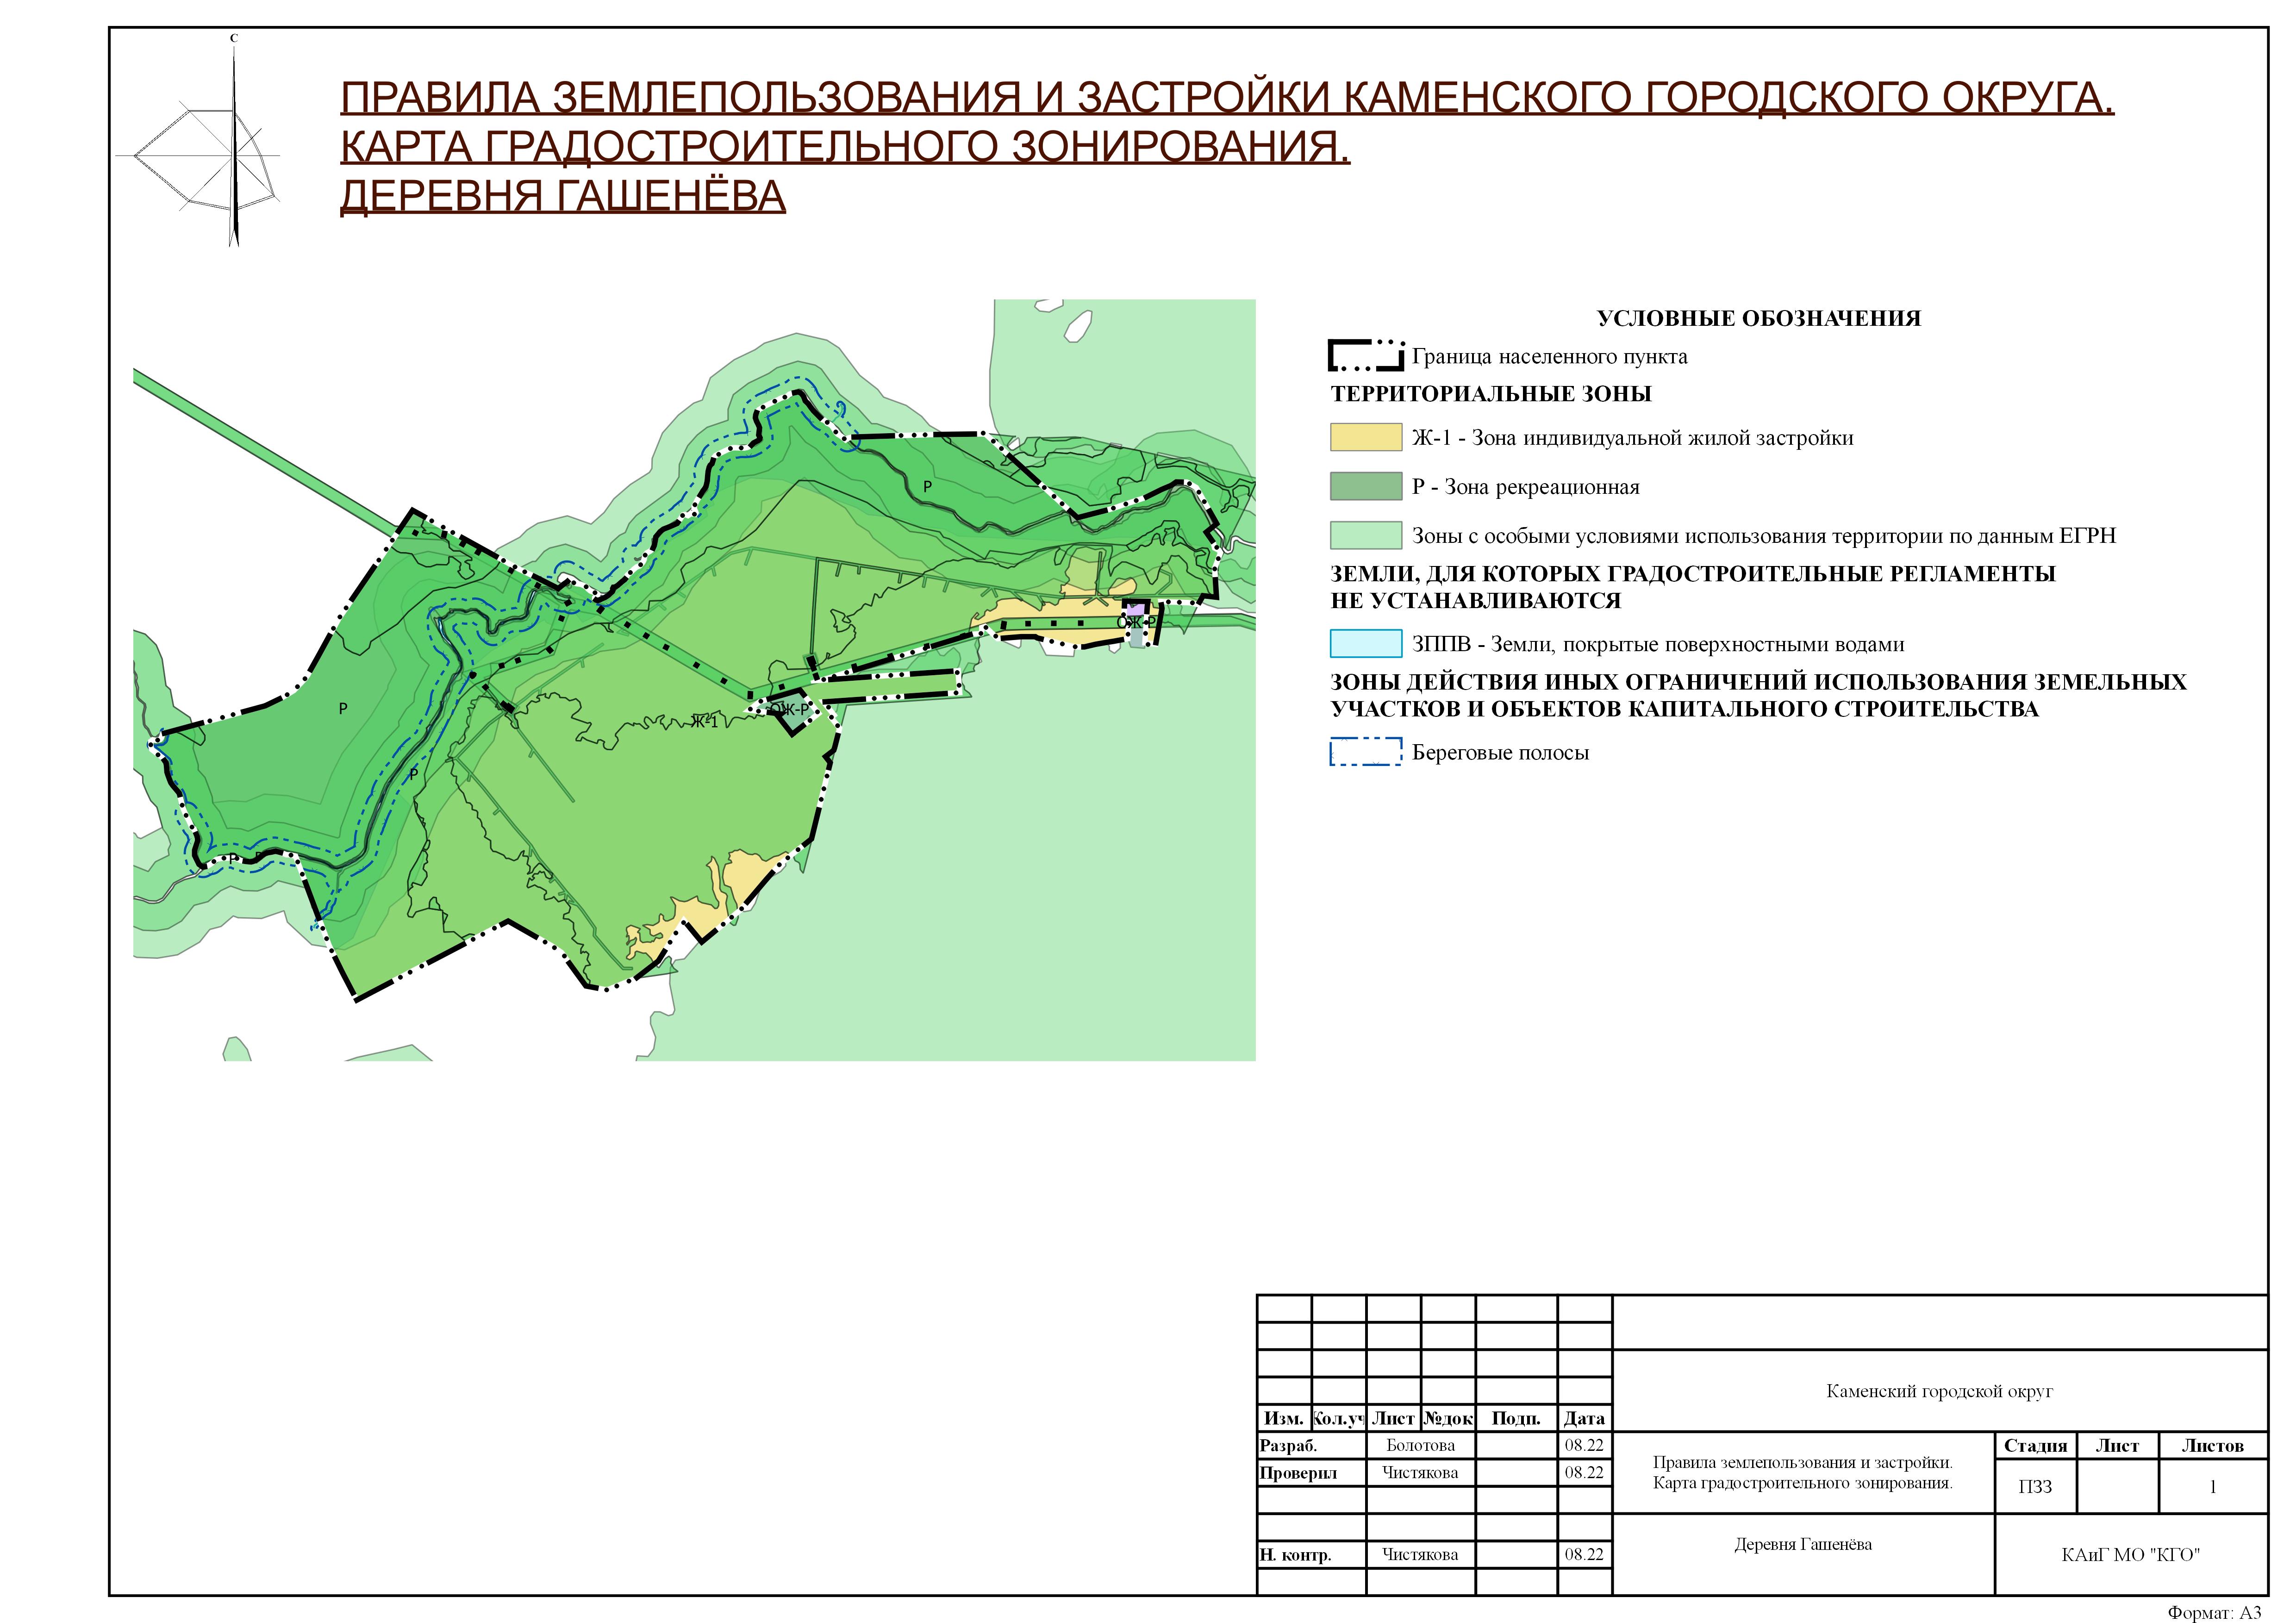
Task: Click the dashed settlement boundary legend symbol
Action: (1365, 357)
